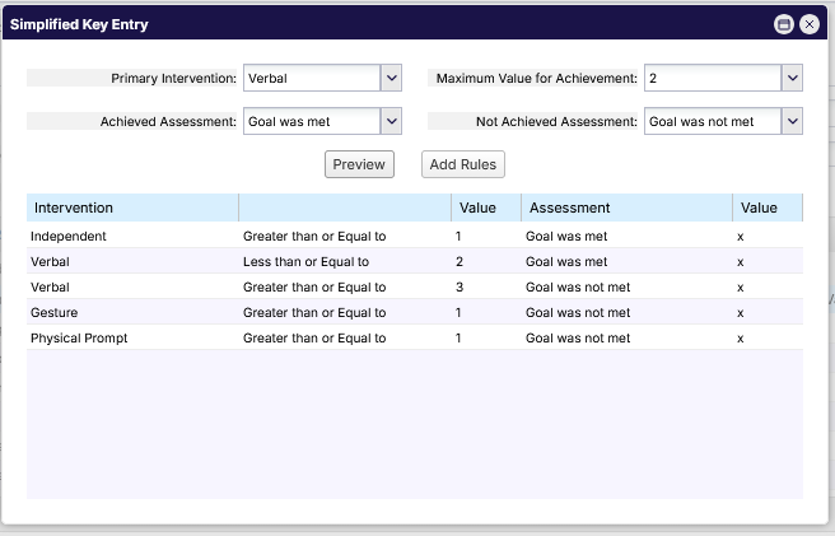The width and height of the screenshot is (835, 536).
Task: Select the Assessment column header
Action: pyautogui.click(x=627, y=208)
